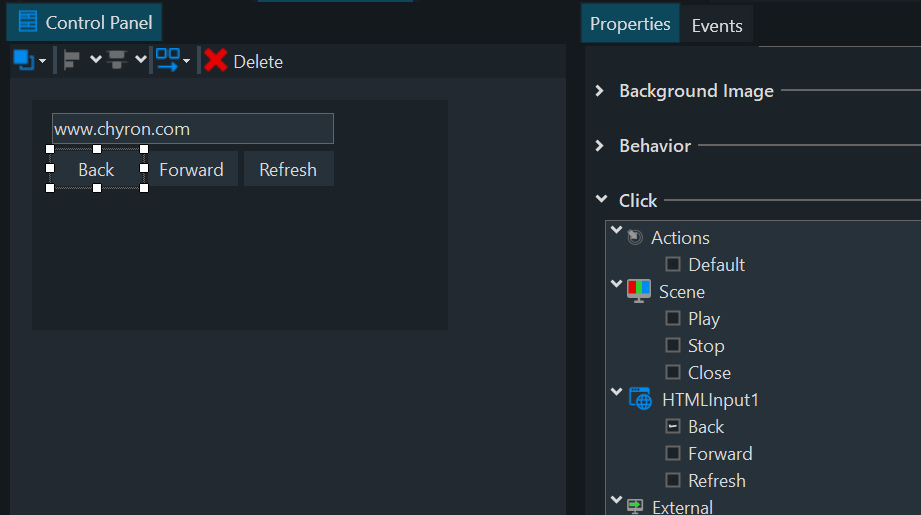This screenshot has height=515, width=921.
Task: Click the Control Panel icon in title tab
Action: point(28,22)
